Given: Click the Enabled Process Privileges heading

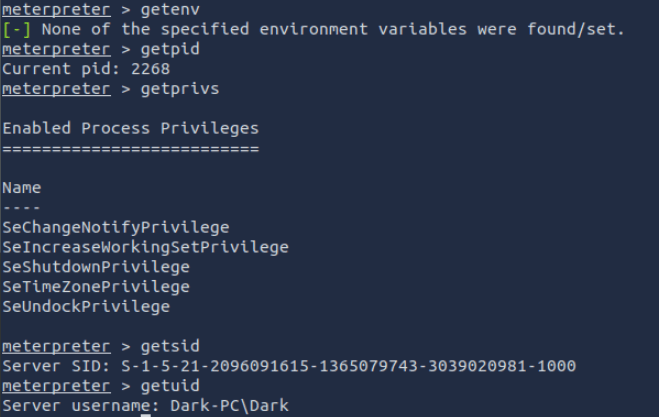Looking at the screenshot, I should tap(130, 128).
